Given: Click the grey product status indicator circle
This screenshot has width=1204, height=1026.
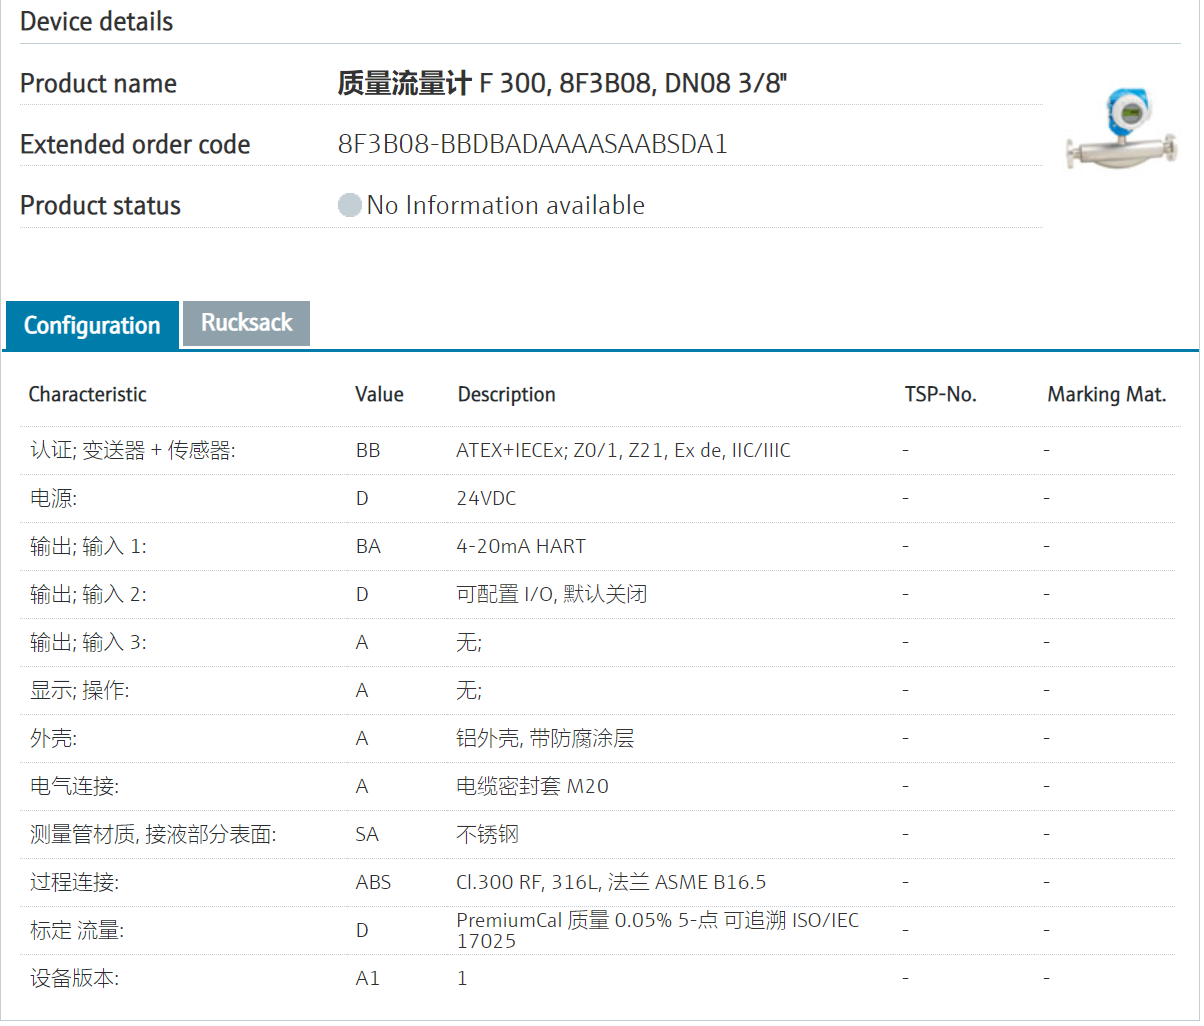Looking at the screenshot, I should [x=349, y=206].
